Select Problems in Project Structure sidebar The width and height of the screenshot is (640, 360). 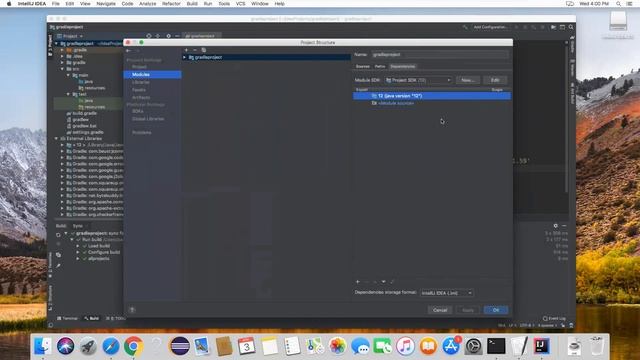(x=142, y=133)
